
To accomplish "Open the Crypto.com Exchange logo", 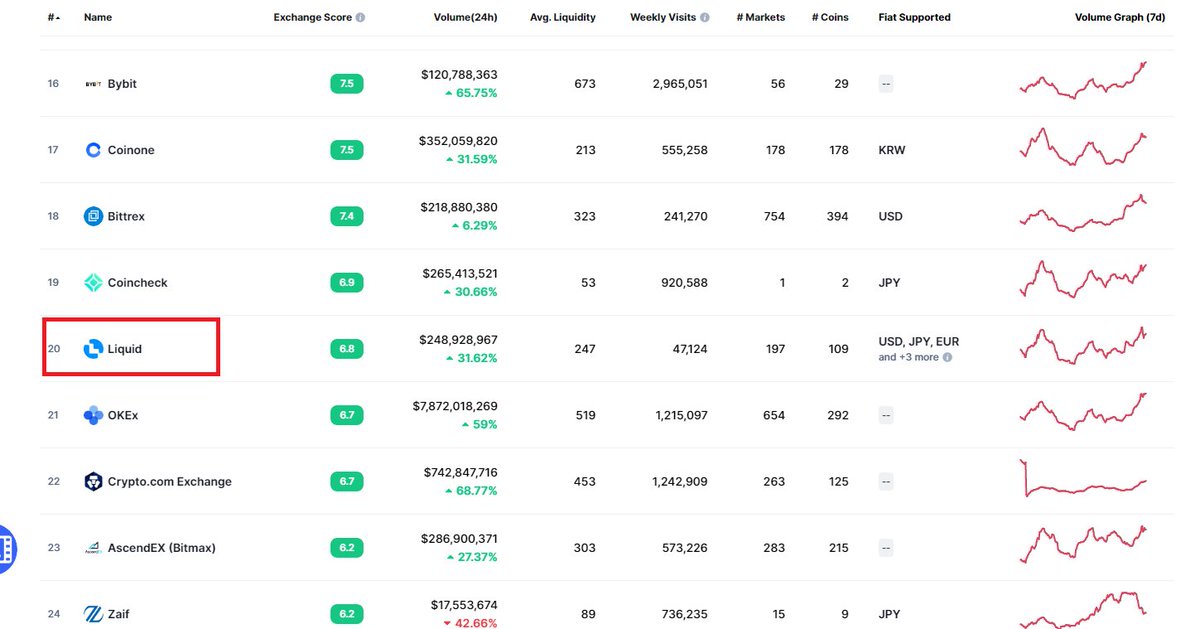I will click(93, 481).
